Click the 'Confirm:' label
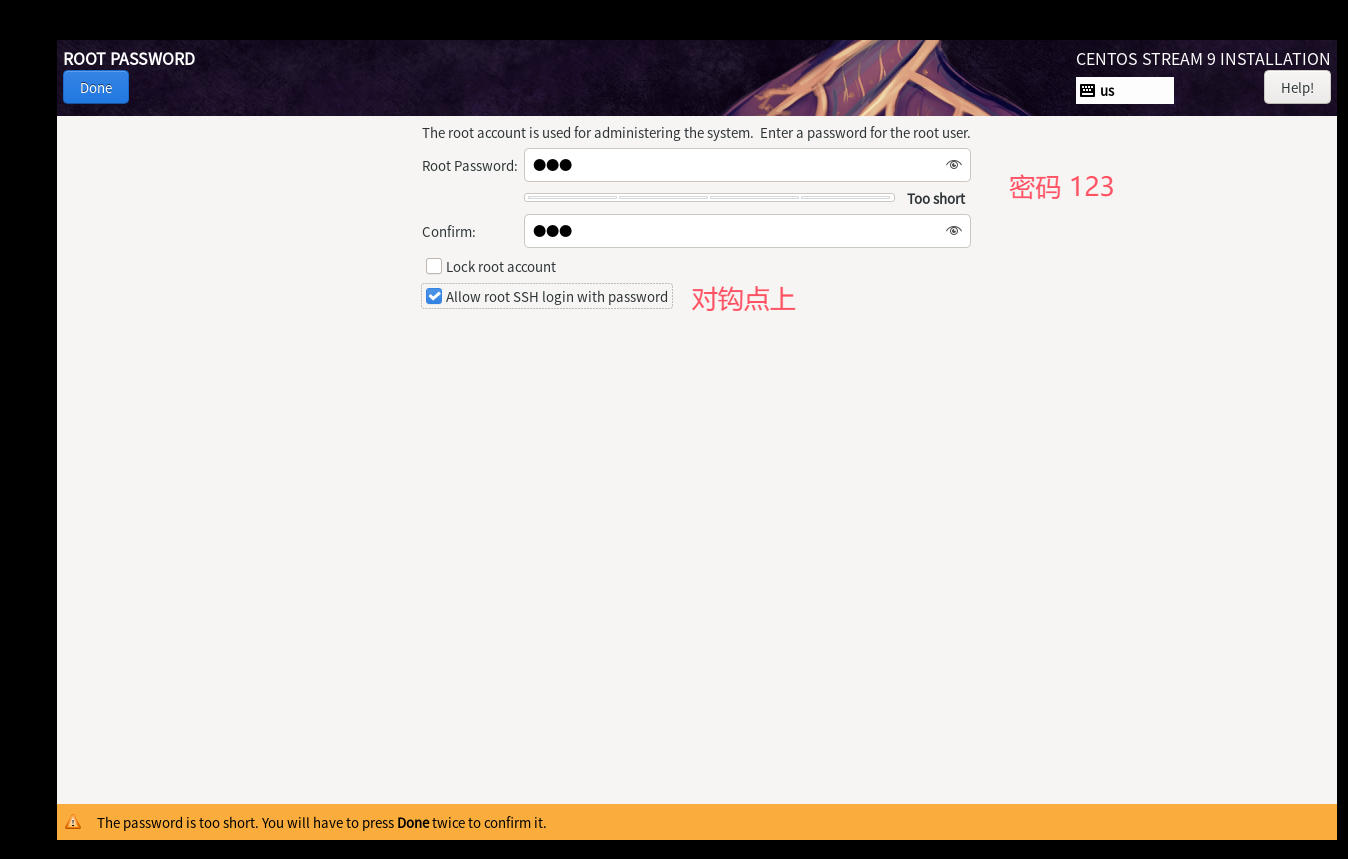Image resolution: width=1348 pixels, height=859 pixels. [x=449, y=232]
